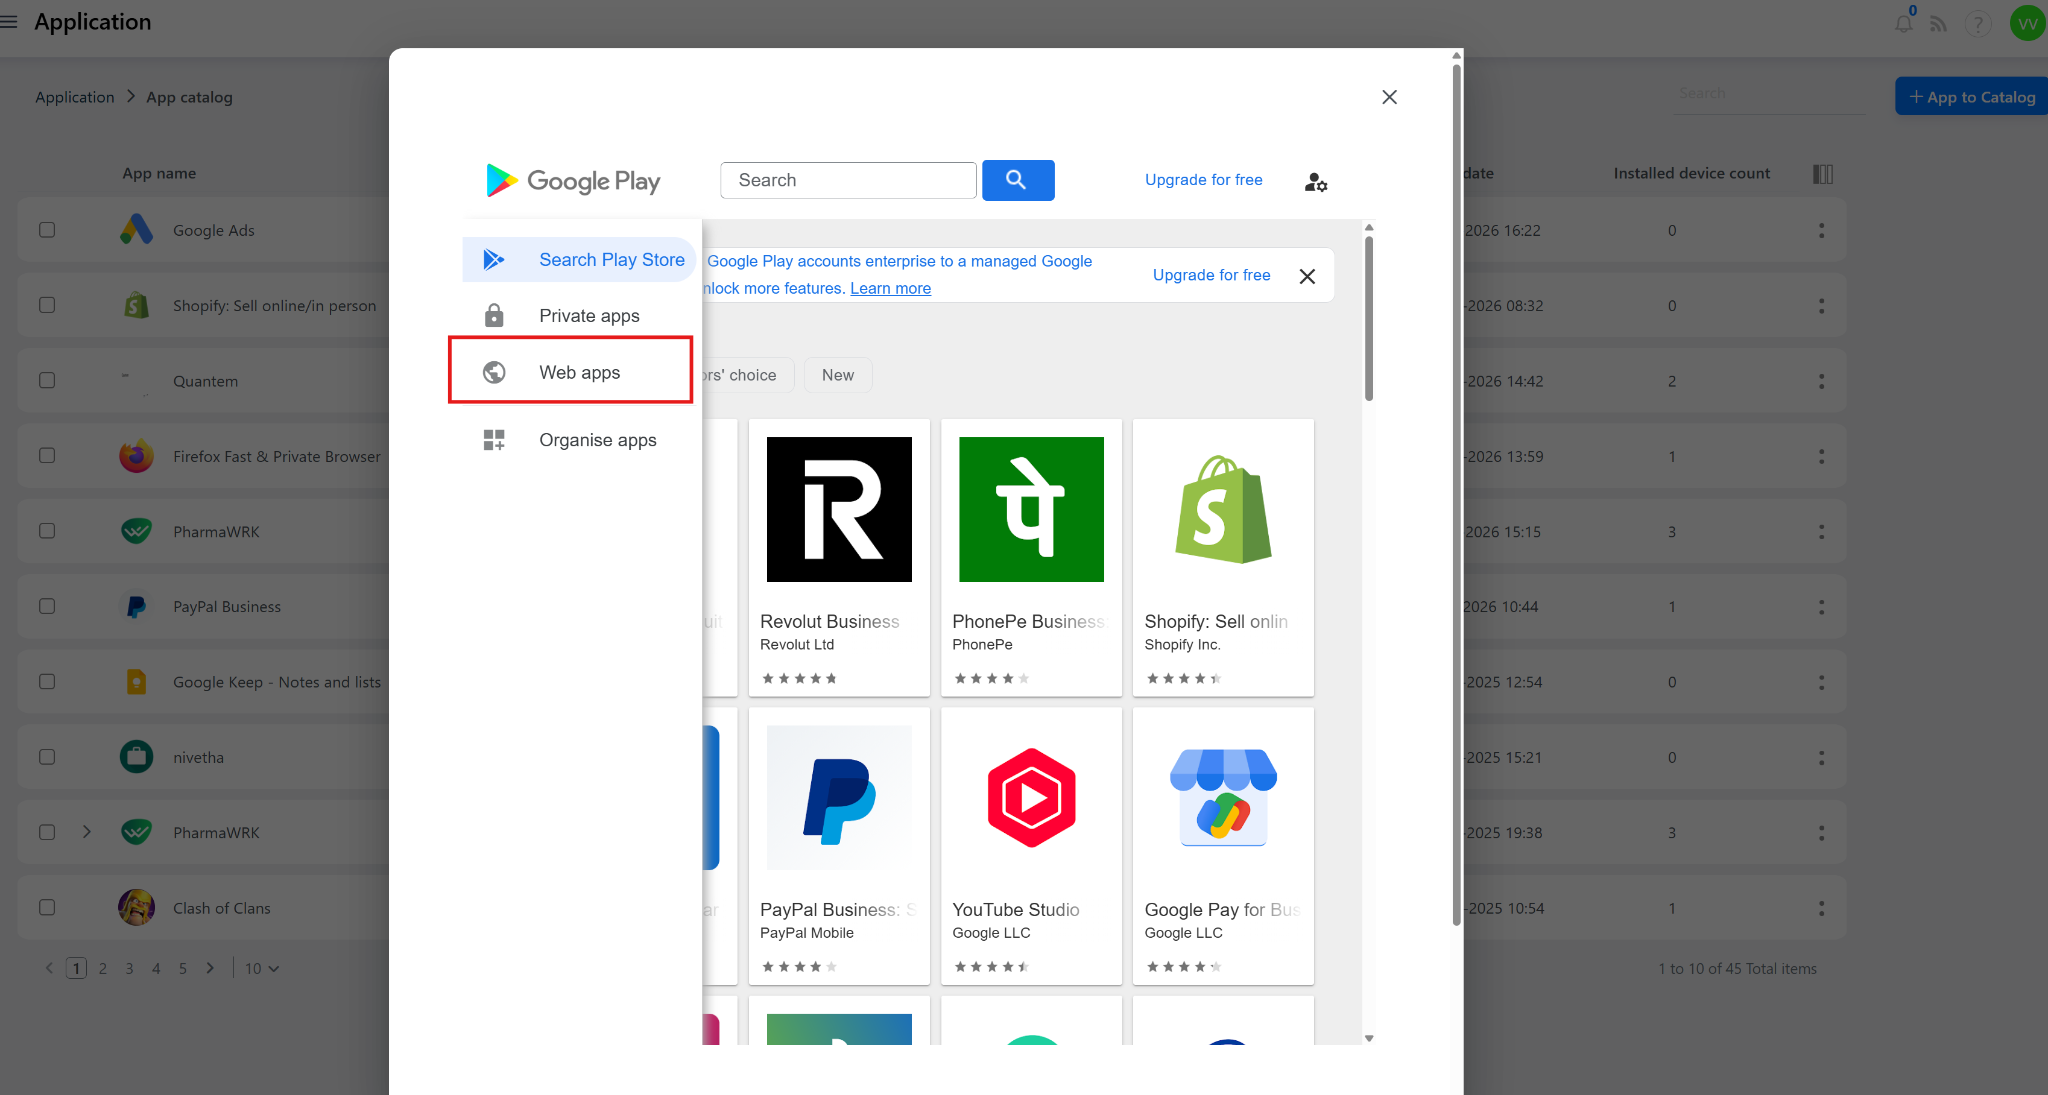Click the notifications bell icon
The image size is (2048, 1095).
[x=1903, y=24]
